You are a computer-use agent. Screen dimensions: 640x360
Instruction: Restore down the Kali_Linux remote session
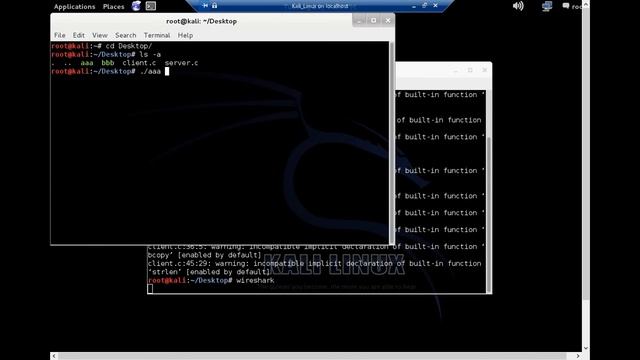[x=424, y=6]
